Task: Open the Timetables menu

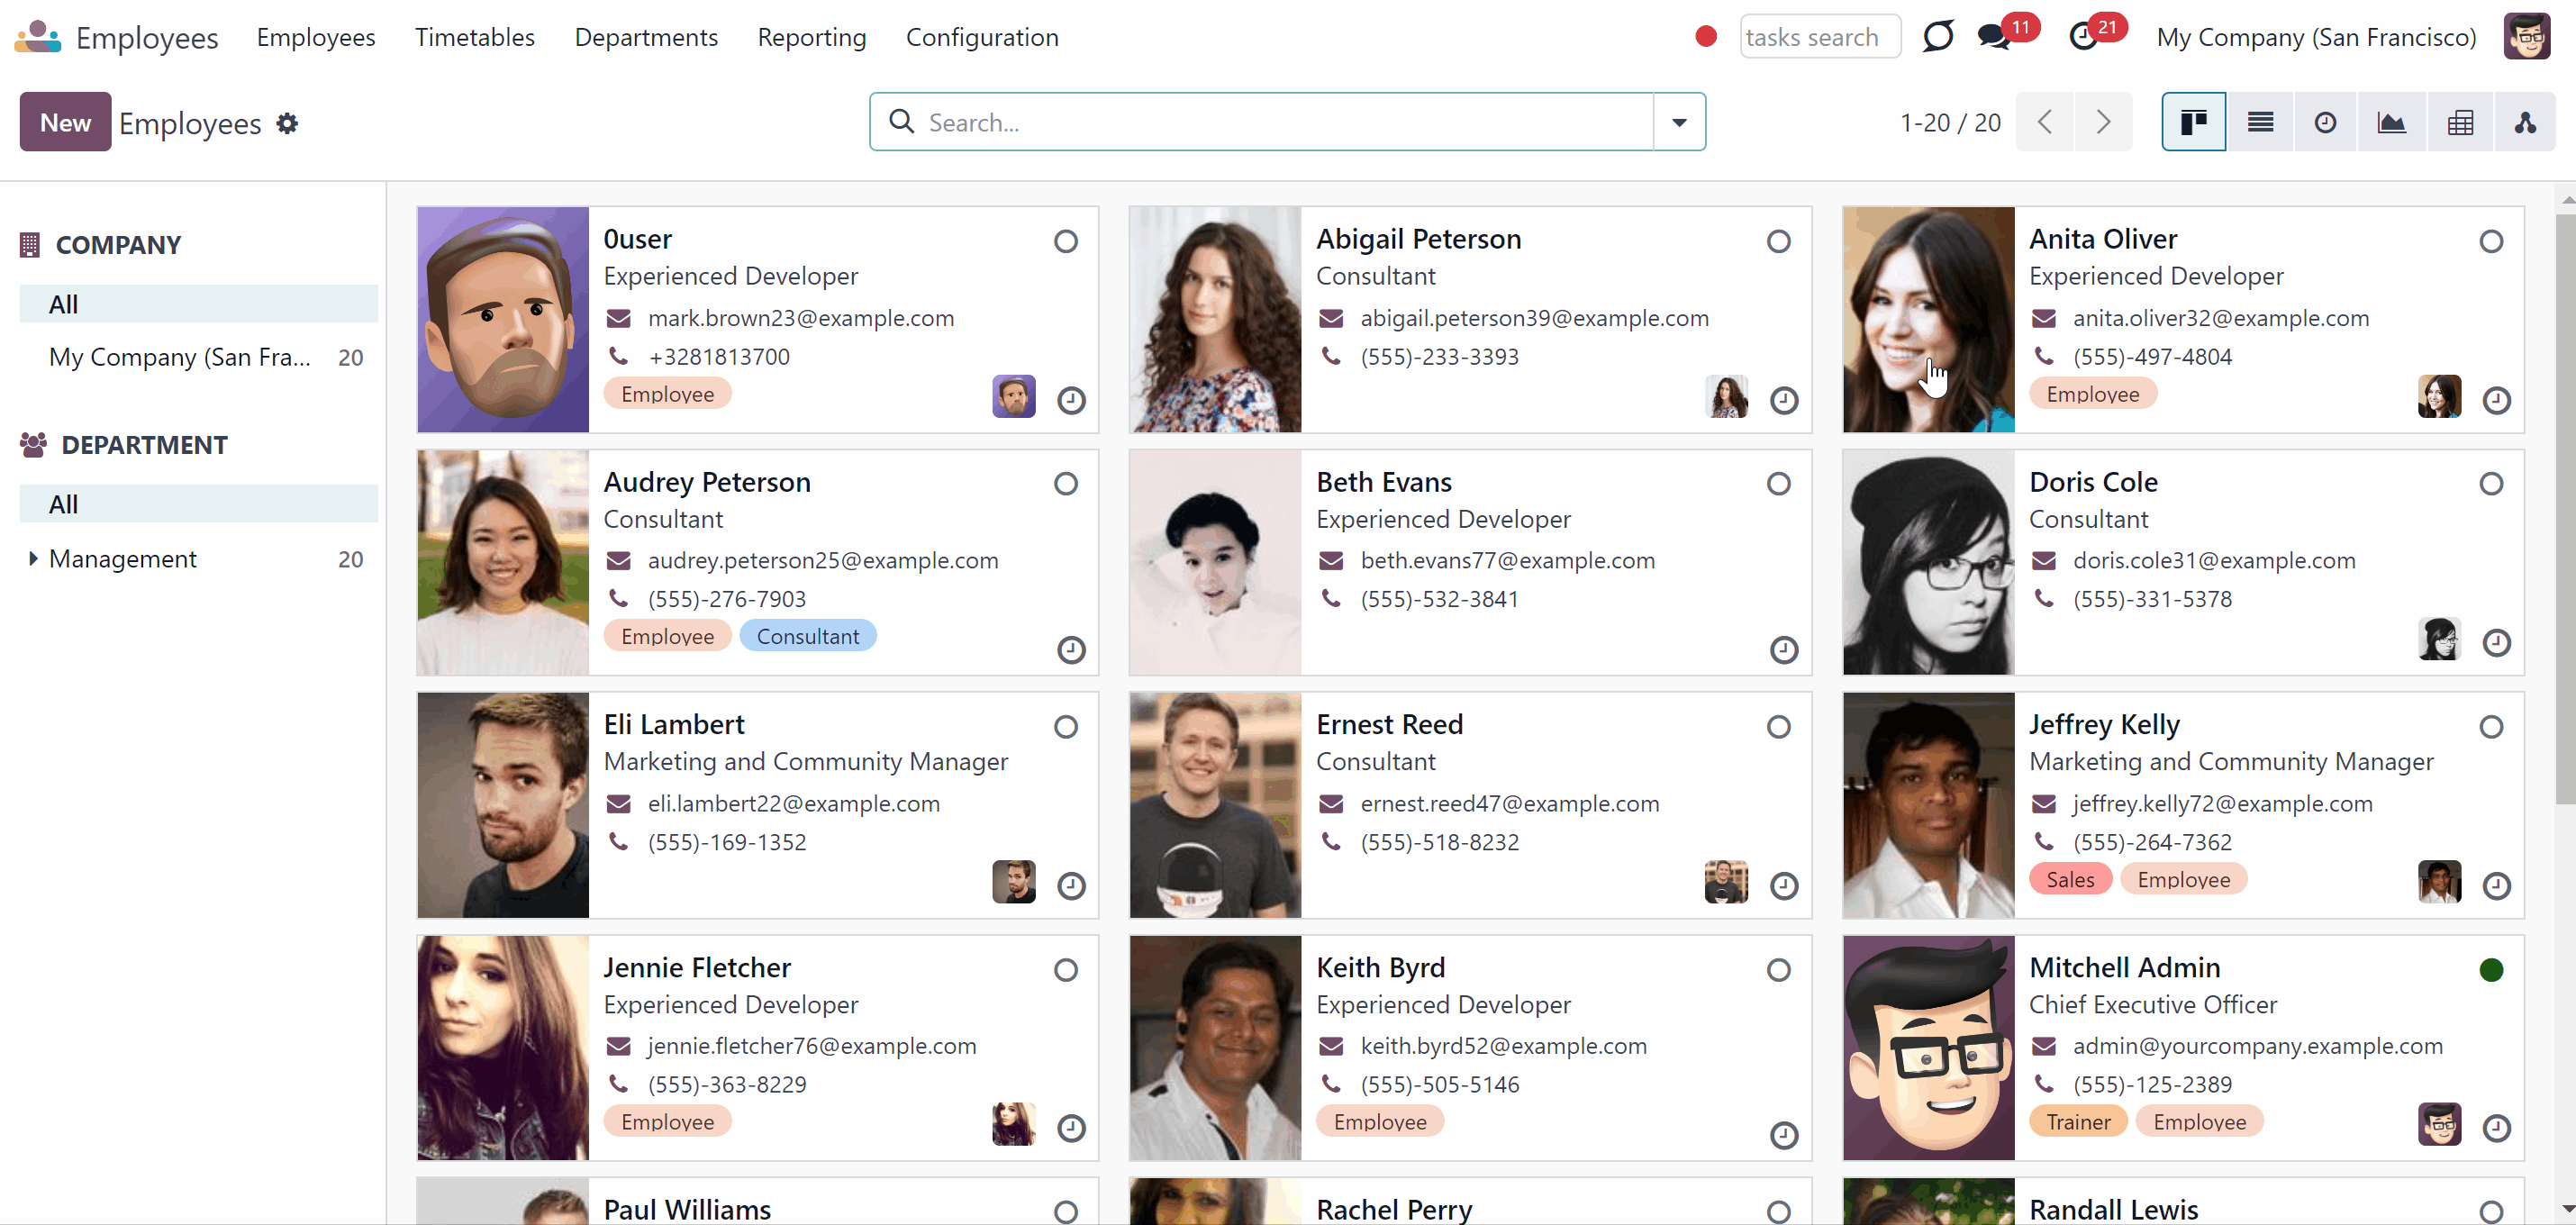Action: [x=475, y=37]
